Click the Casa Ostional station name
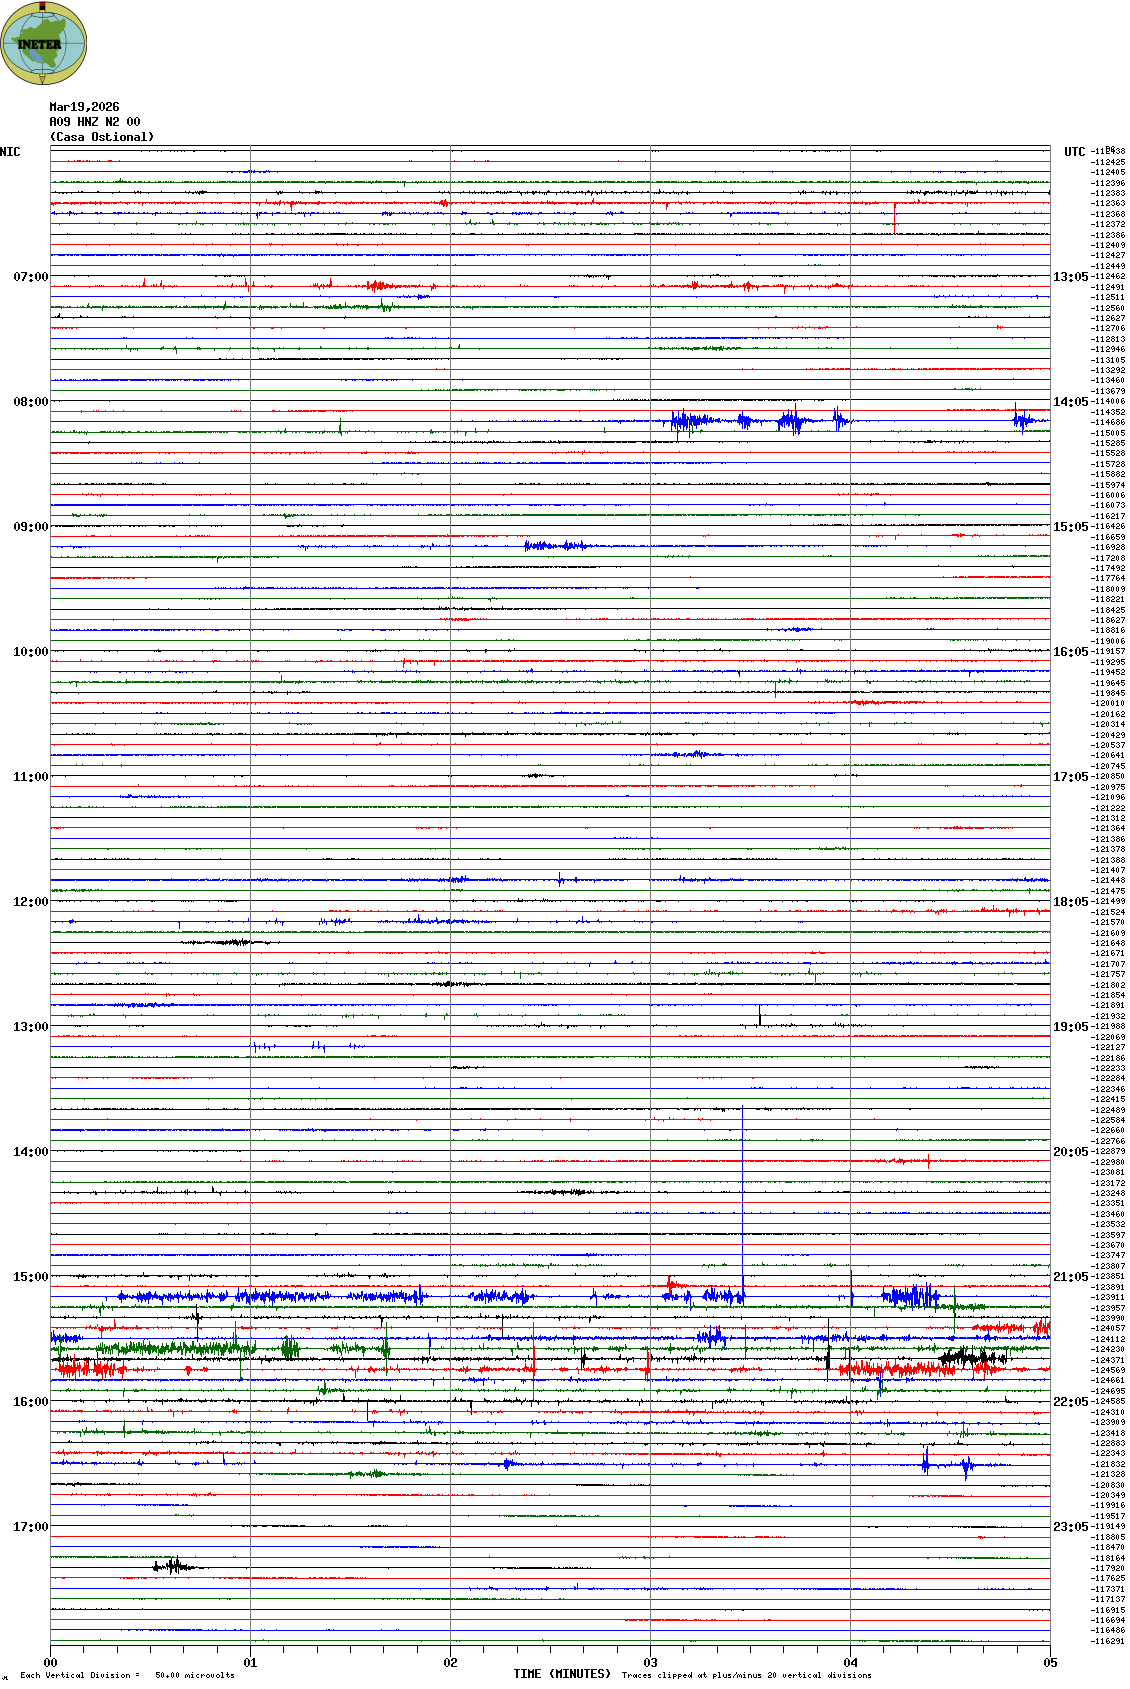 [102, 137]
